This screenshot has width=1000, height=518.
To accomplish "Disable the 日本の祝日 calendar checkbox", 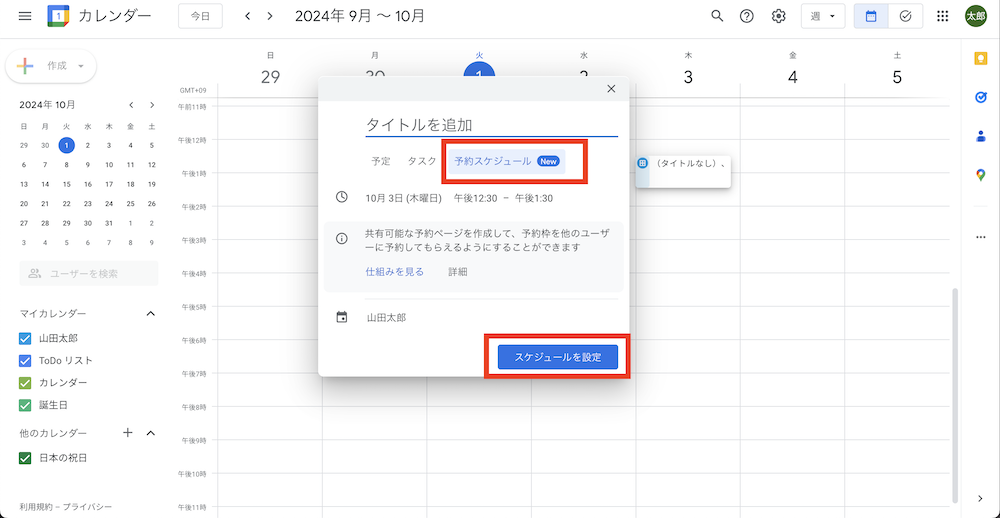I will (26, 458).
